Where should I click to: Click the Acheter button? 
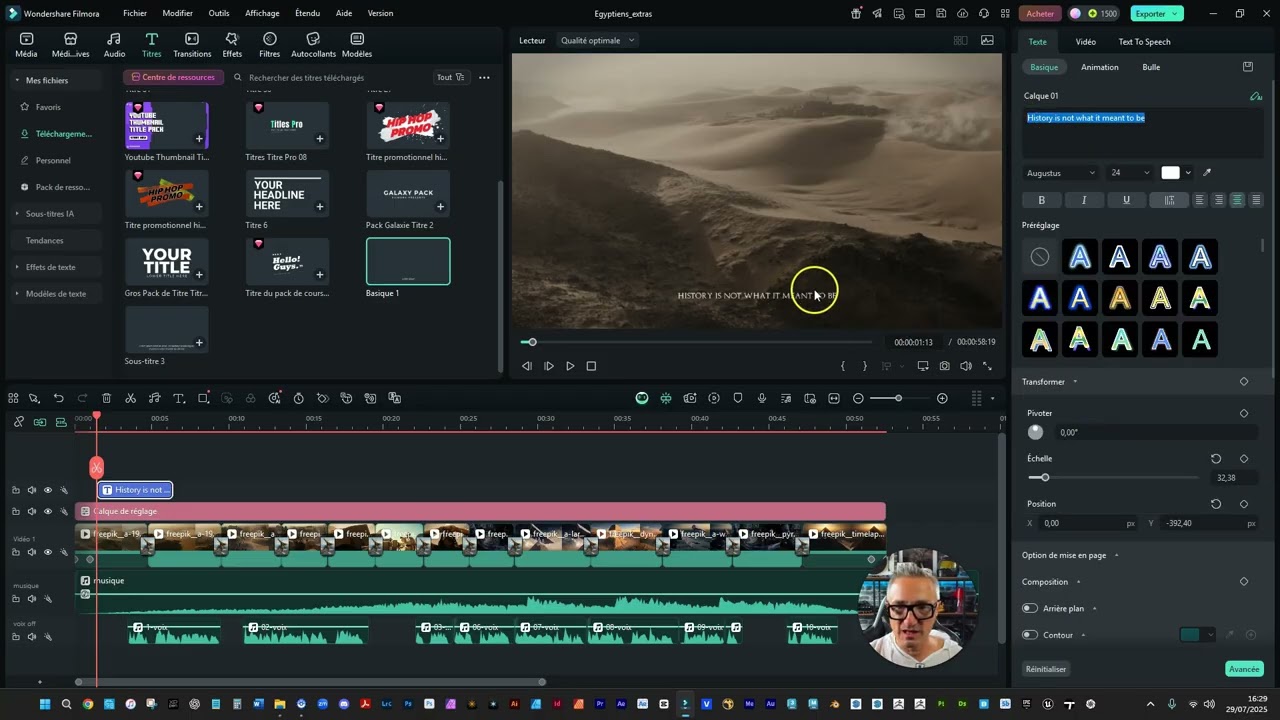(1040, 14)
